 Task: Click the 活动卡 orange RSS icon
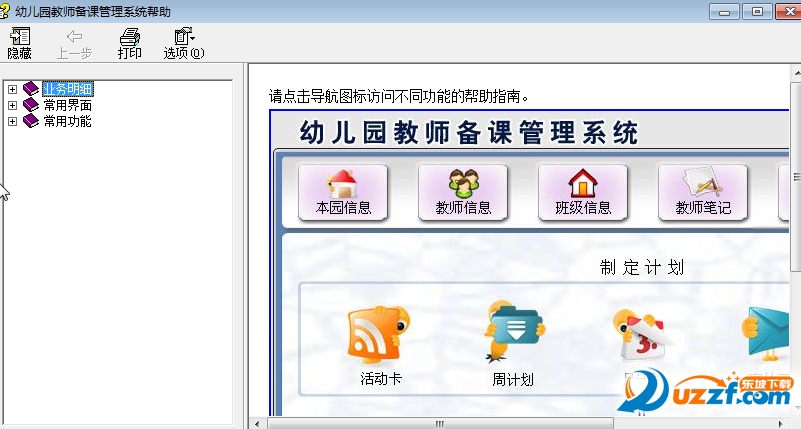pyautogui.click(x=378, y=335)
